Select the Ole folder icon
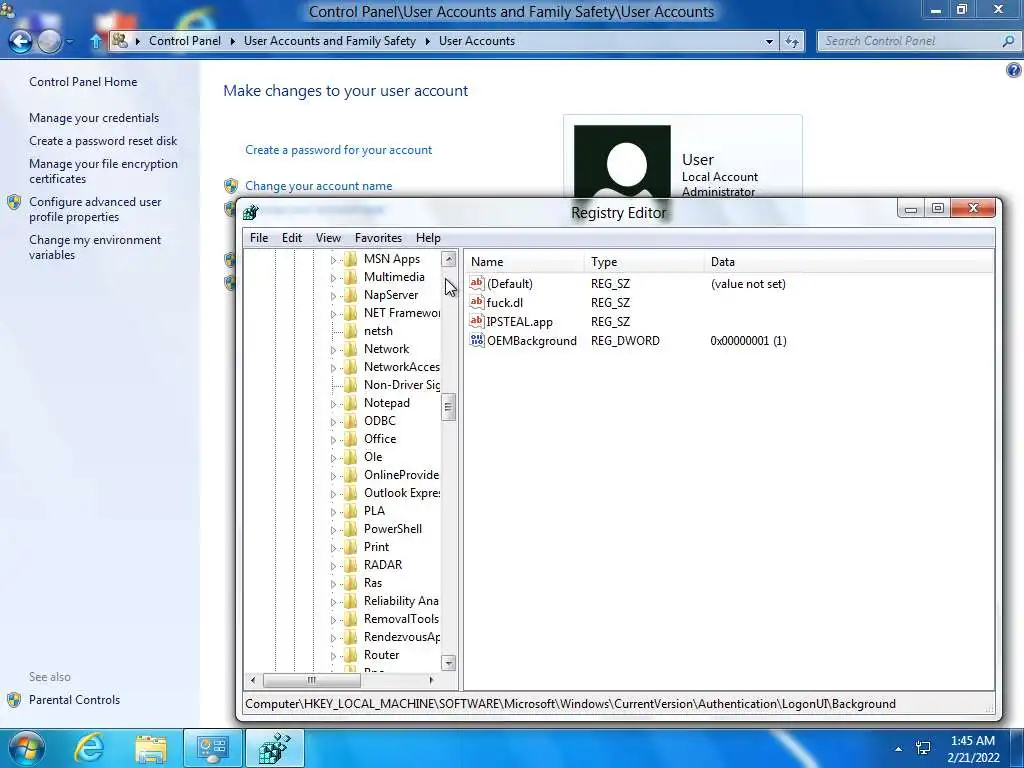Screen dimensions: 1024x768 click(x=351, y=457)
